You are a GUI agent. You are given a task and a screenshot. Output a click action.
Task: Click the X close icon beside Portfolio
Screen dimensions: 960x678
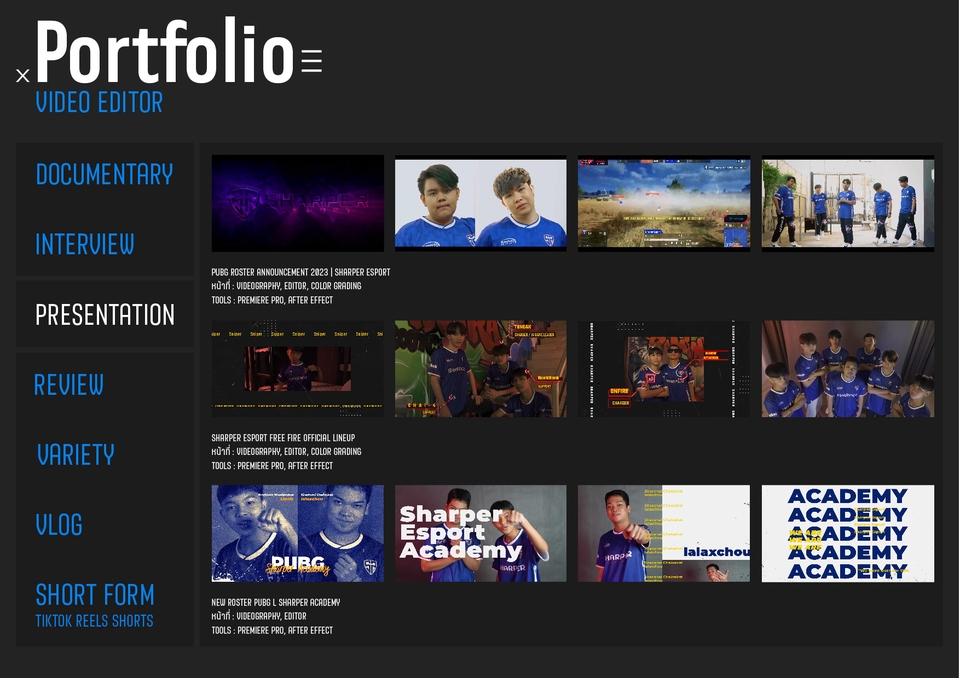(23, 75)
